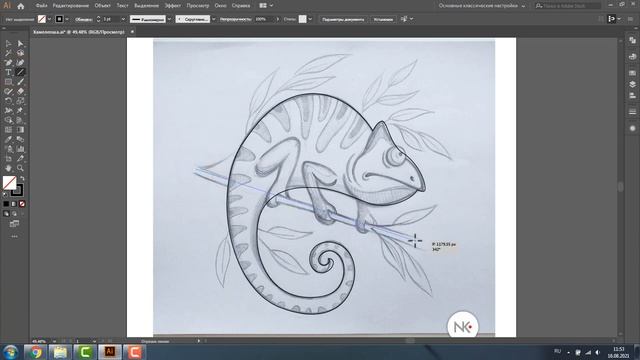Open Google Chrome from the taskbar
640x360 pixels.
36,352
